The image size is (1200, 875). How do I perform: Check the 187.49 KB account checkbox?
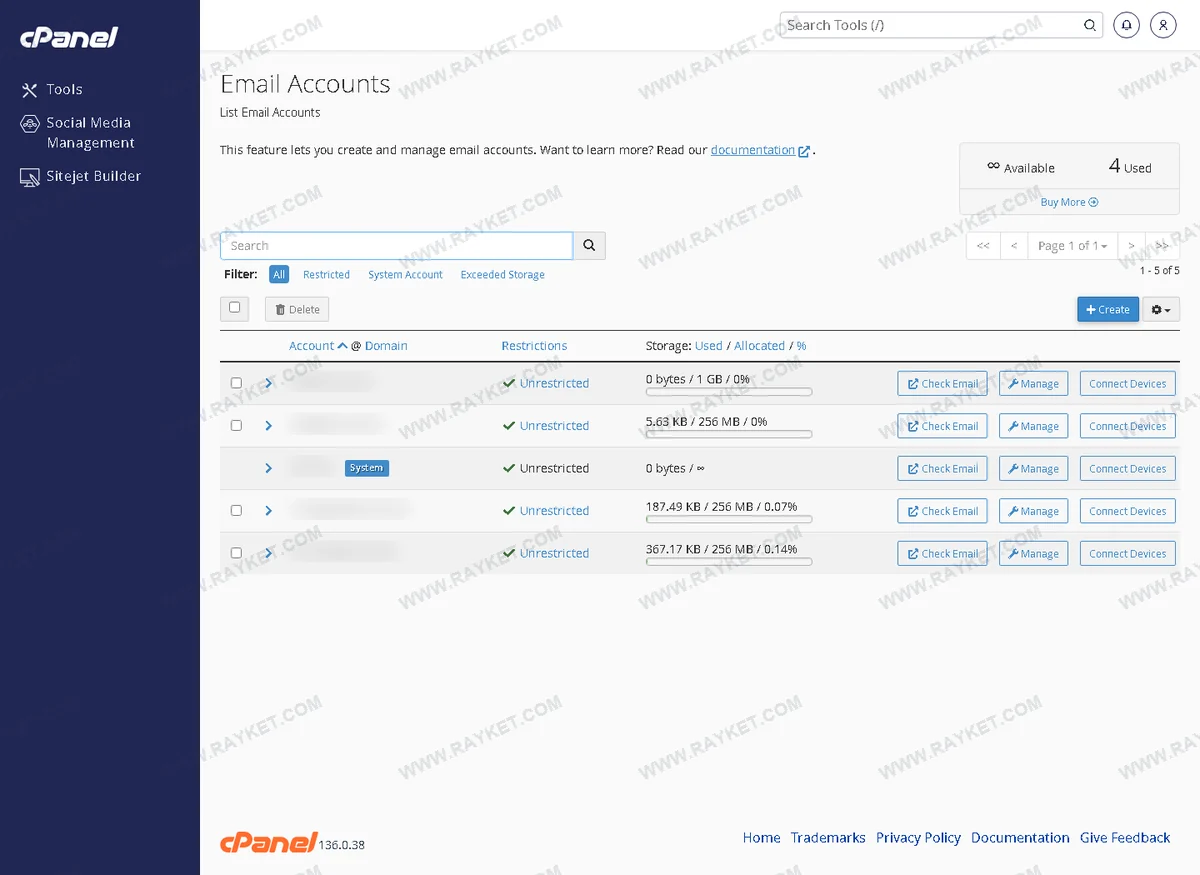coord(236,510)
